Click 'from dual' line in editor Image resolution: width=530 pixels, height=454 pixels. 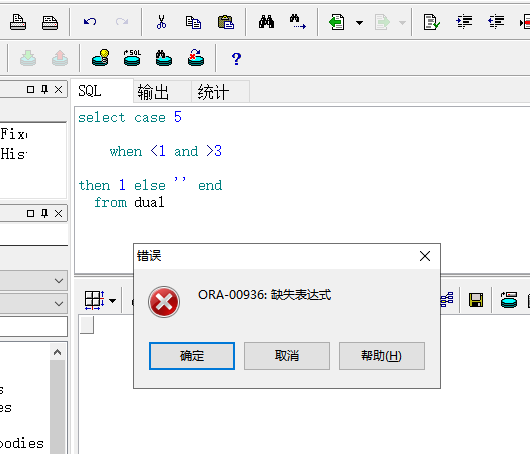tap(129, 202)
